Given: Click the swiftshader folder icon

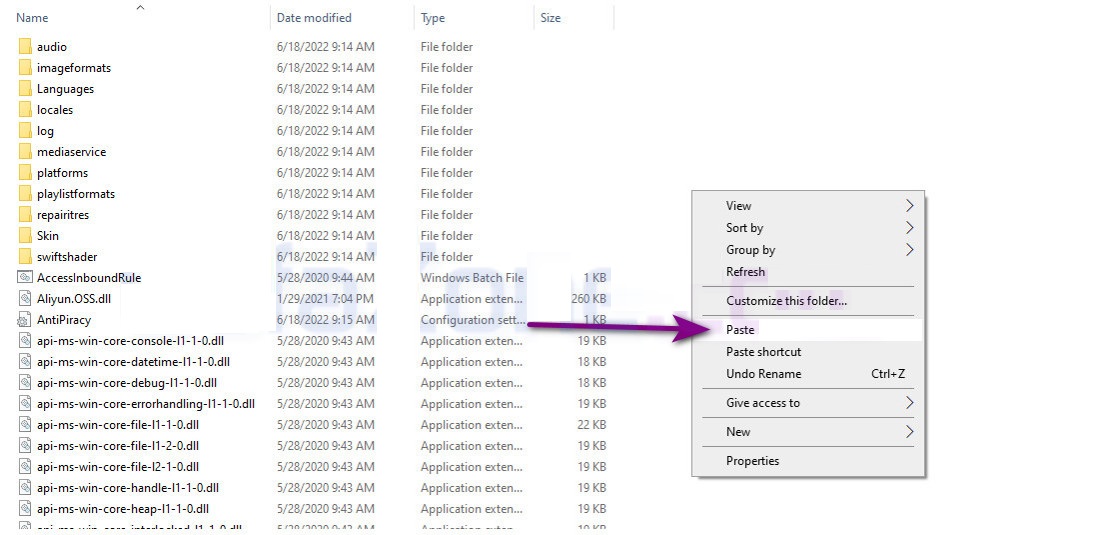Looking at the screenshot, I should pos(25,257).
